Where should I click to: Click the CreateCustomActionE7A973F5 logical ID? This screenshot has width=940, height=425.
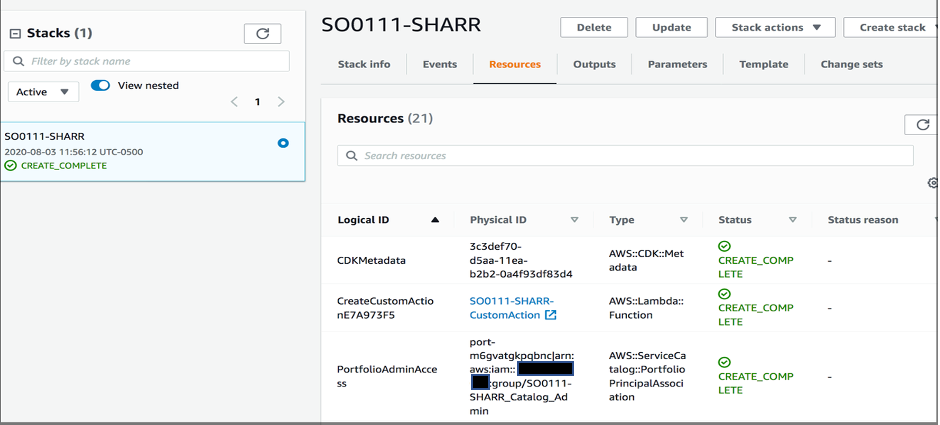click(385, 308)
